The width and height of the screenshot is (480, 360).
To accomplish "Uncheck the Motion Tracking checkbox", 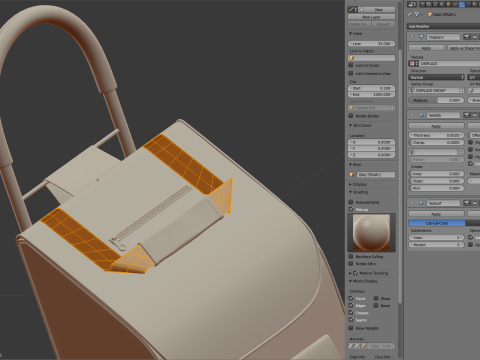I will pos(355,273).
